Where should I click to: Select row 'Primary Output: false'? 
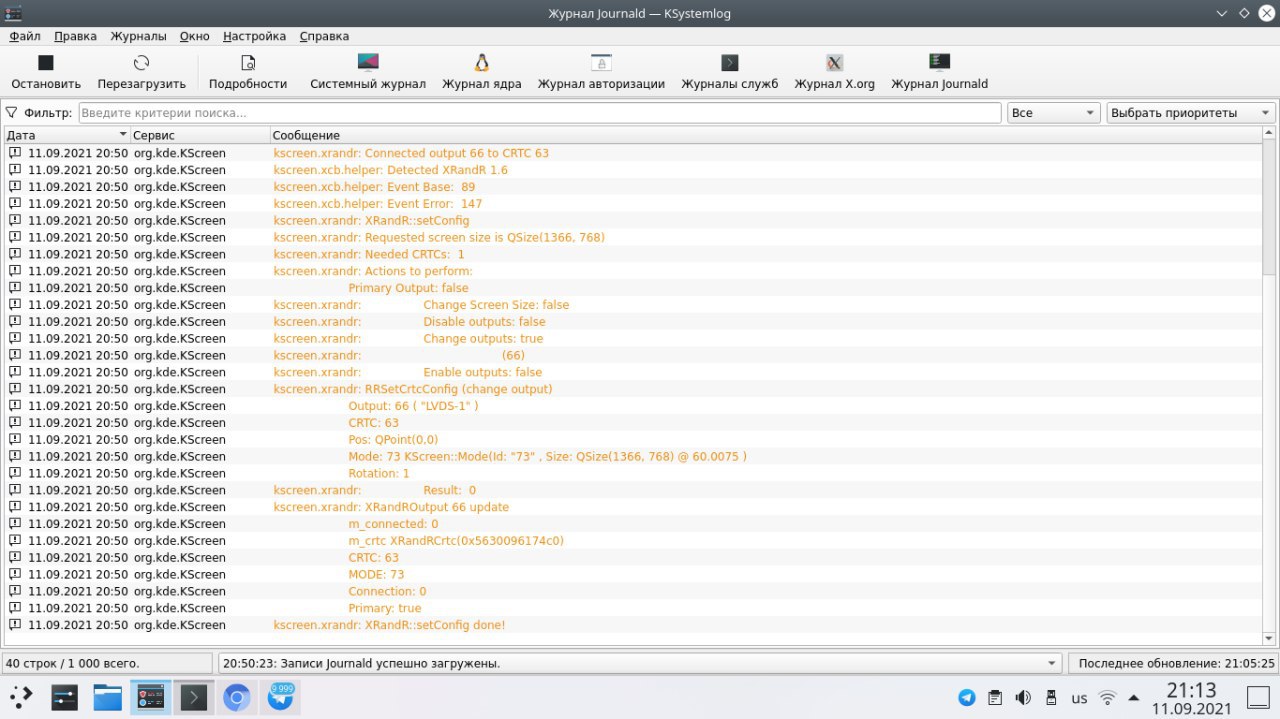pyautogui.click(x=633, y=288)
